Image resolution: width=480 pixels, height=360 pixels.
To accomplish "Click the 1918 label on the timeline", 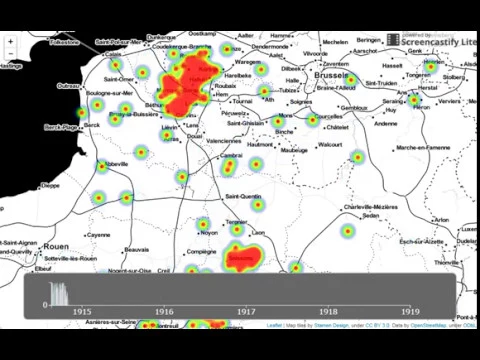I will (328, 312).
